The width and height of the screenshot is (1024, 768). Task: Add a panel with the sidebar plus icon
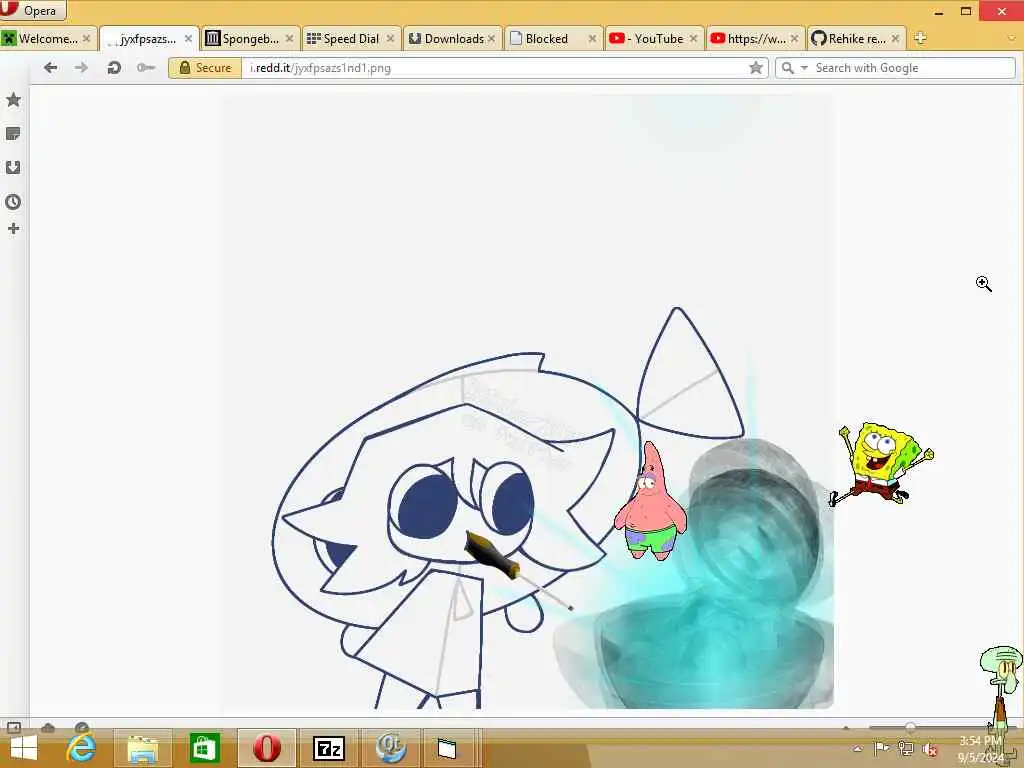click(13, 229)
